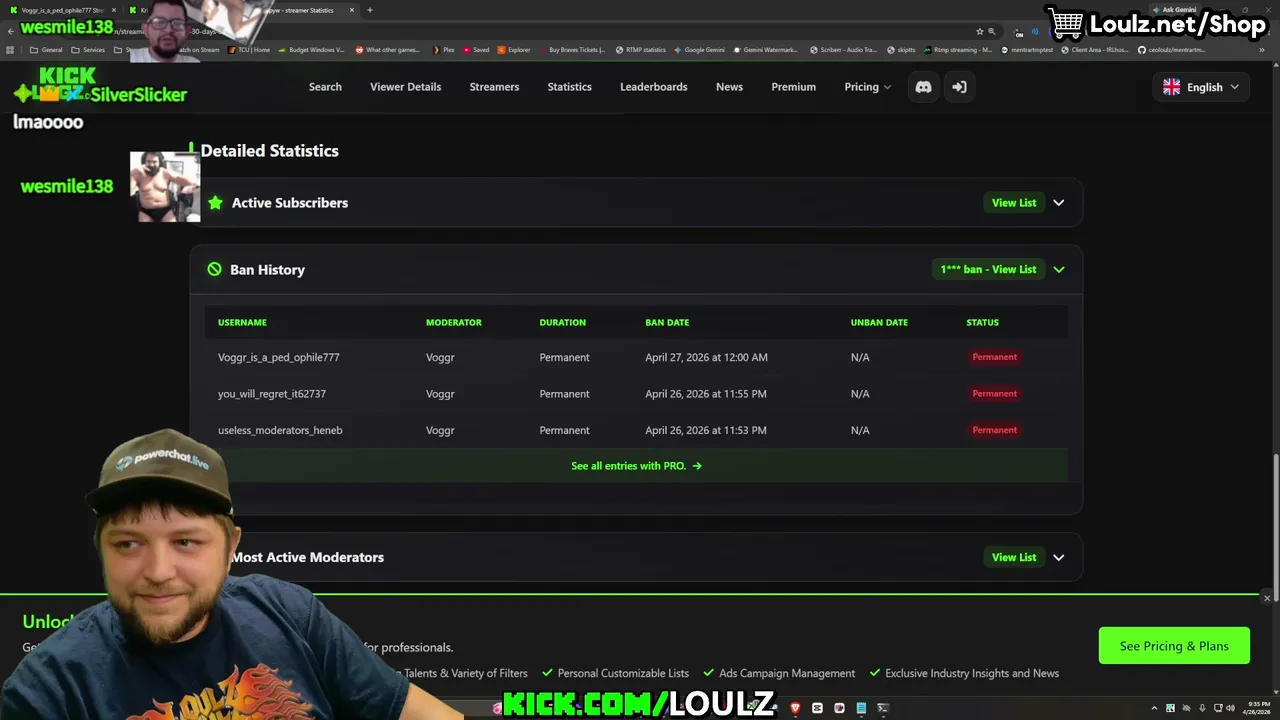Open the Explorer bookmark
The width and height of the screenshot is (1280, 720).
coord(514,49)
